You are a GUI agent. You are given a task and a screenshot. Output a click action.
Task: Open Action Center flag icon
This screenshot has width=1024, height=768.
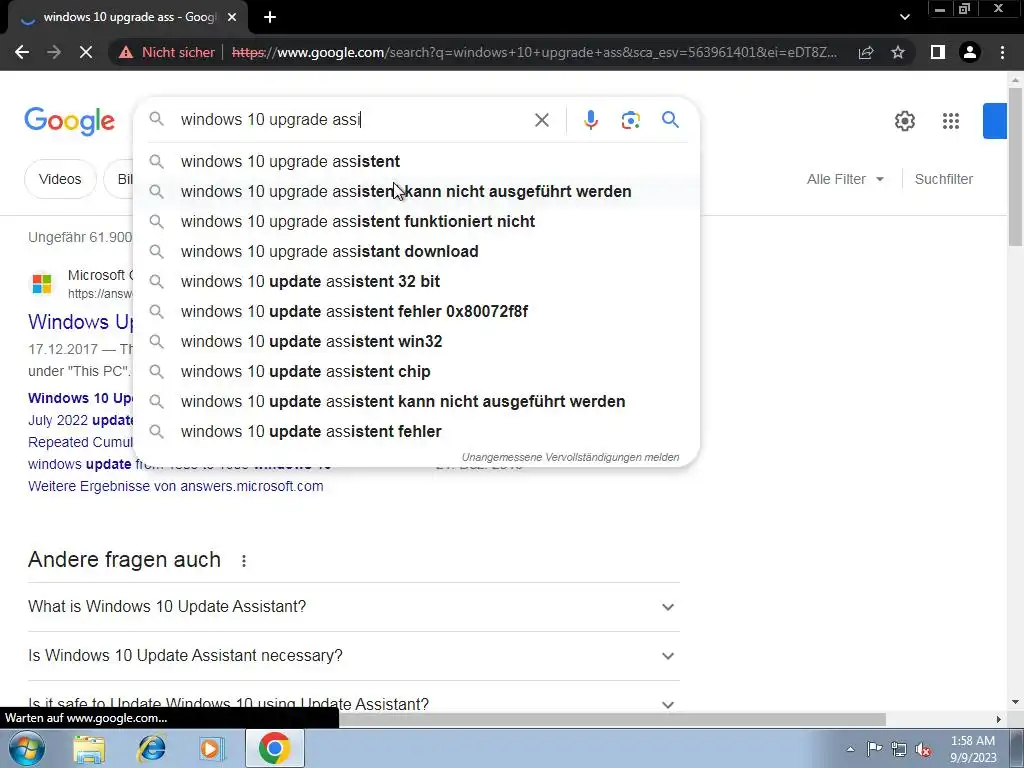874,749
